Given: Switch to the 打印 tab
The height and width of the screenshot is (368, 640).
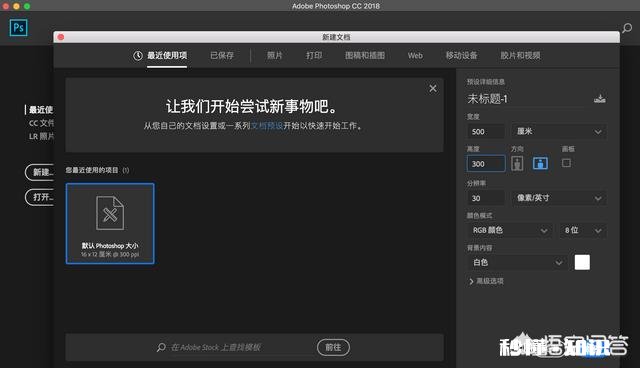Looking at the screenshot, I should click(x=314, y=55).
